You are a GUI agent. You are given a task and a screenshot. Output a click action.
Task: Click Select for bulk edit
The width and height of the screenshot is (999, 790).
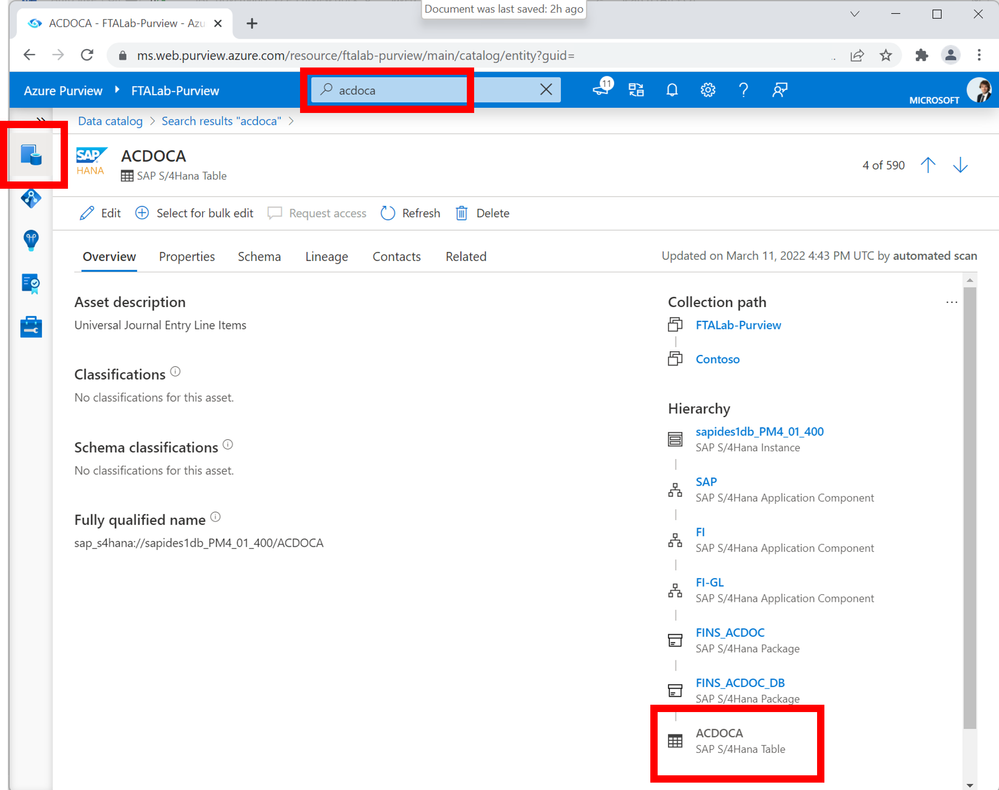[x=194, y=213]
